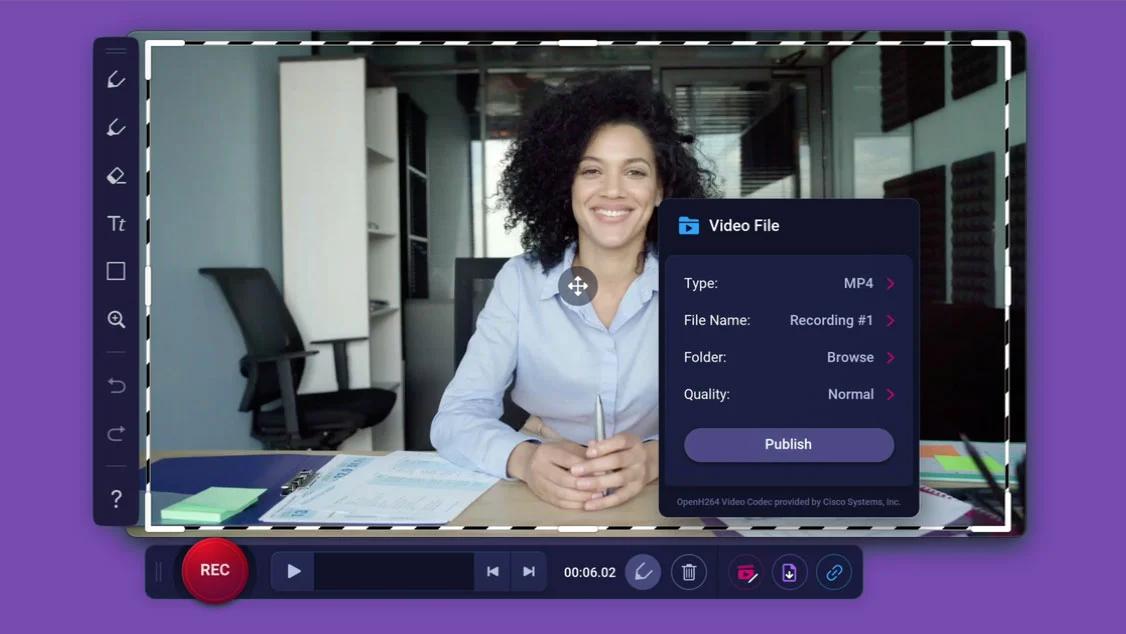Select the Tt text tool
The width and height of the screenshot is (1126, 634).
coord(116,223)
